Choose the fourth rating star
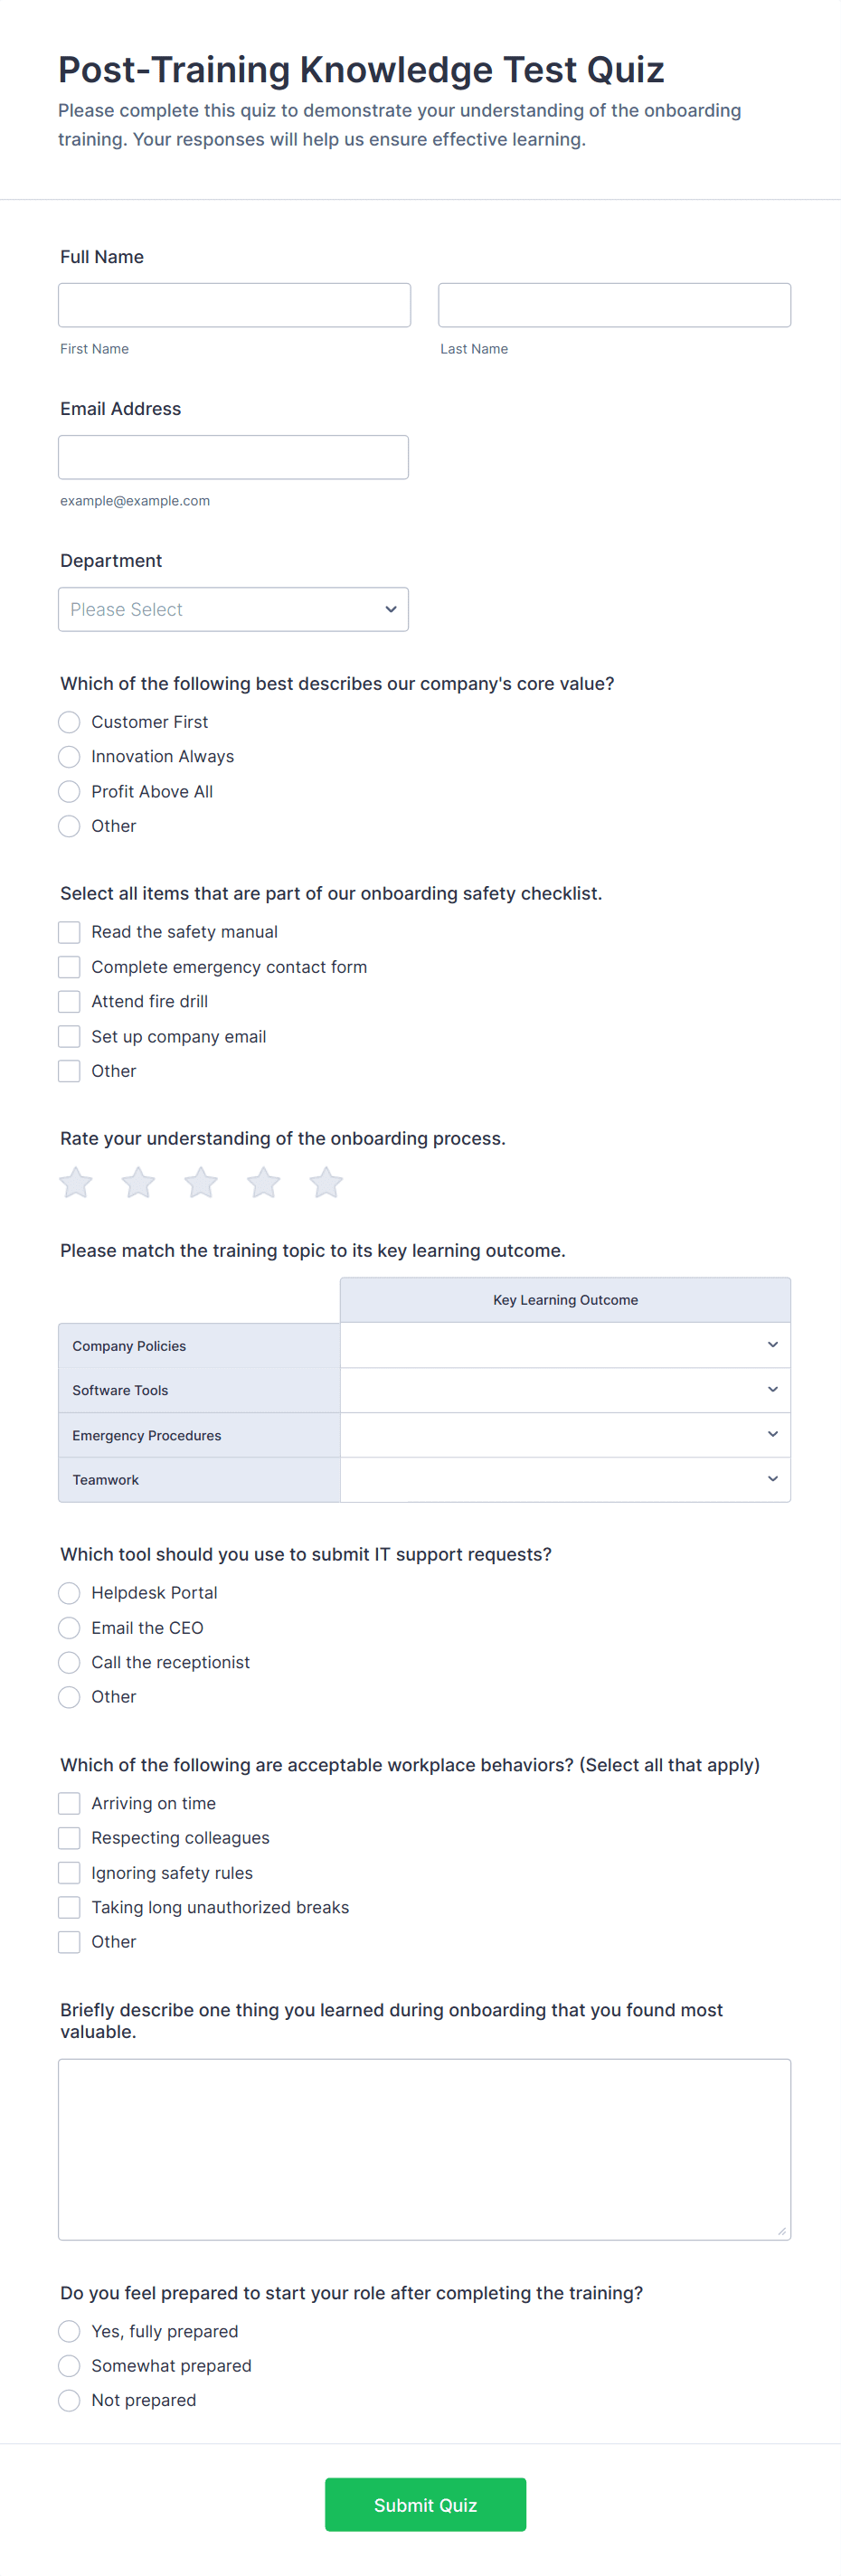The image size is (841, 2576). [x=263, y=1182]
